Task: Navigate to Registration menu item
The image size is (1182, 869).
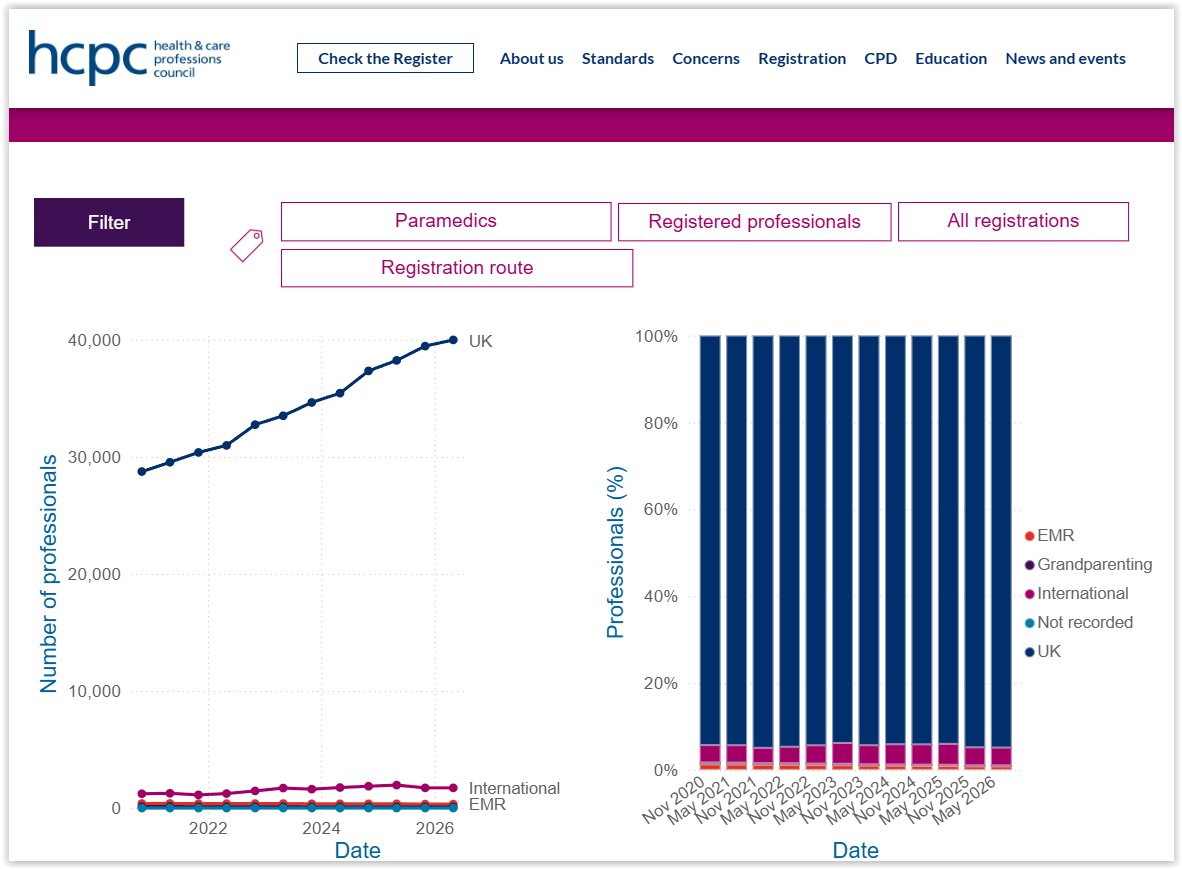Action: point(802,59)
